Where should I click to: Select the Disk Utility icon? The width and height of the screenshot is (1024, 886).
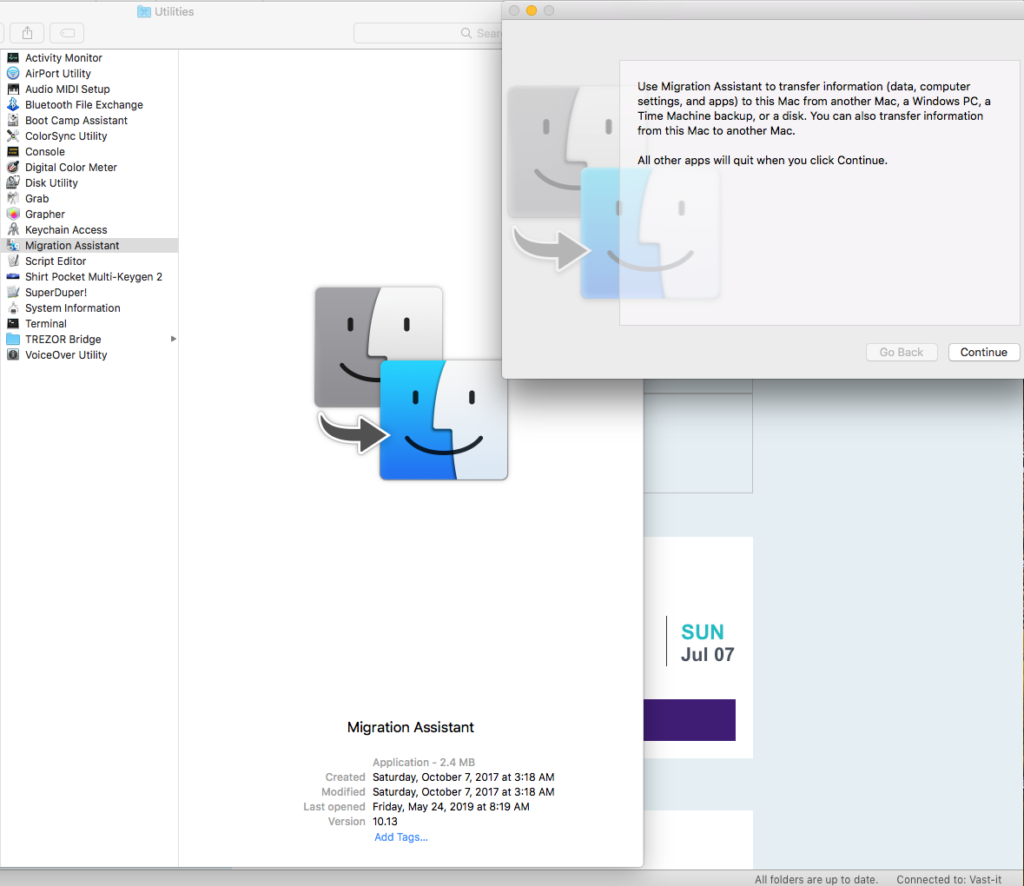(x=13, y=183)
